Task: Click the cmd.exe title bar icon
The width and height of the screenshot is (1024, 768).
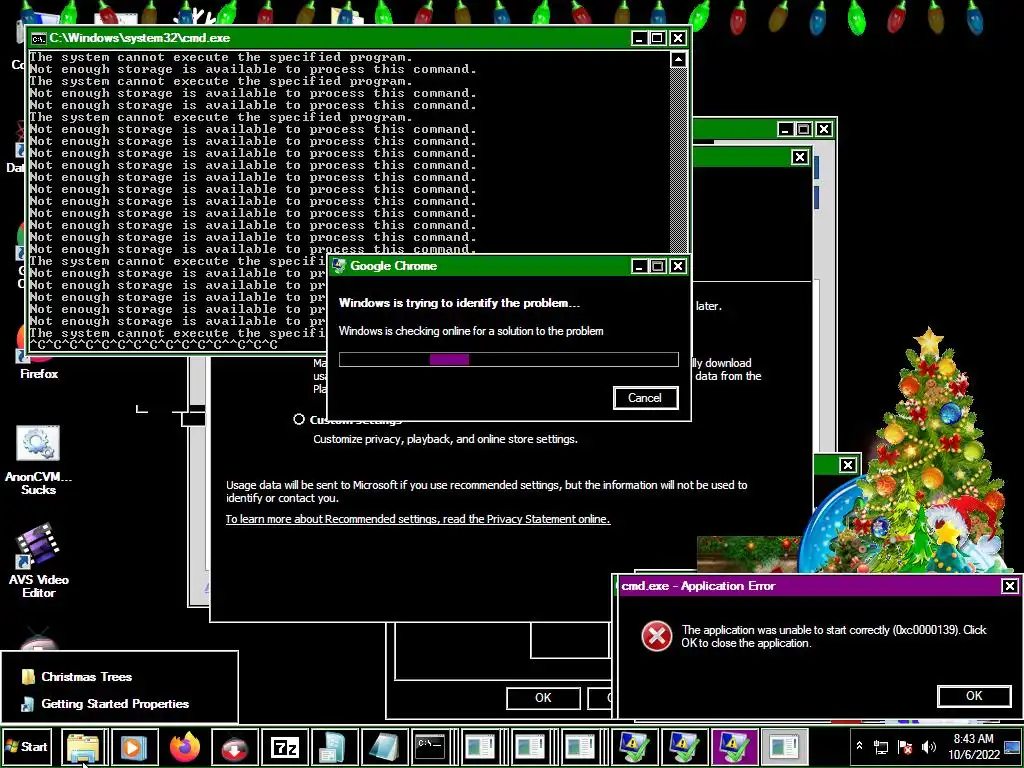Action: click(39, 39)
